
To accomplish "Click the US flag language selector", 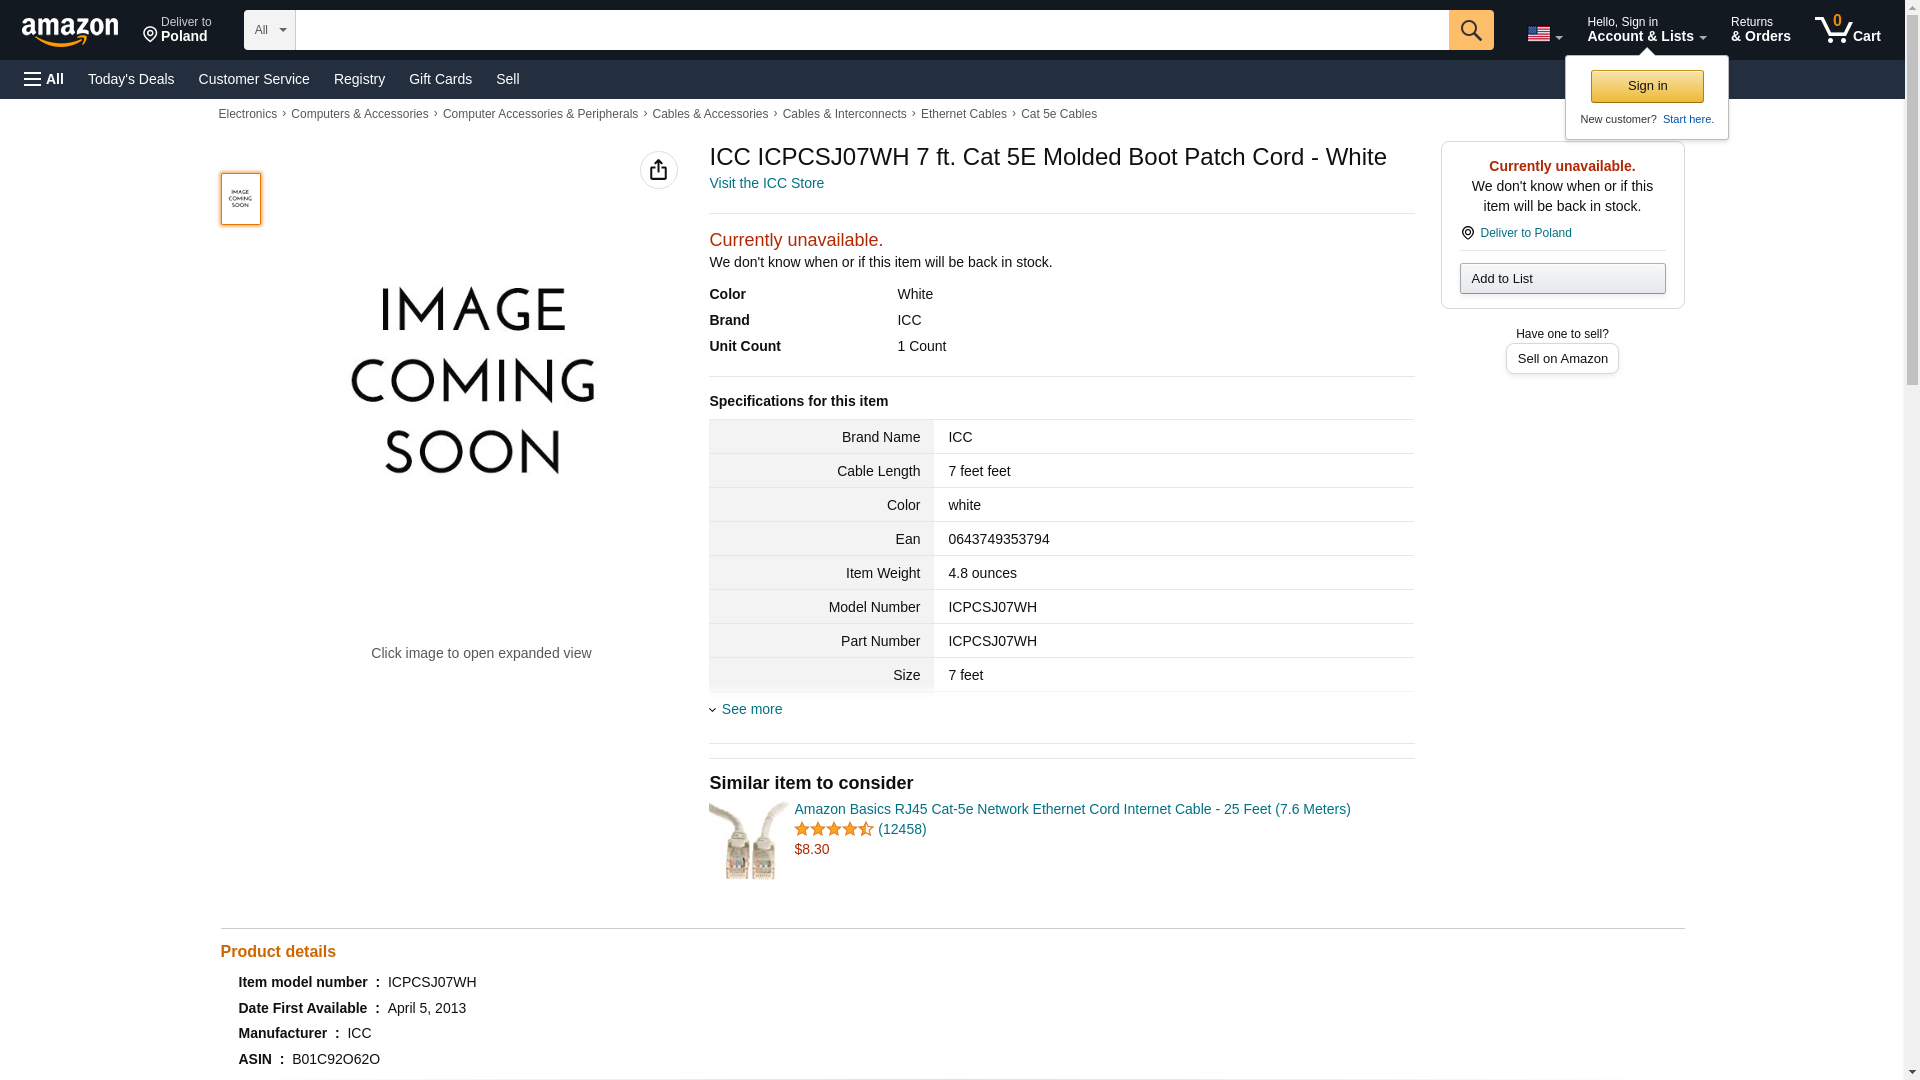I will (x=1543, y=34).
